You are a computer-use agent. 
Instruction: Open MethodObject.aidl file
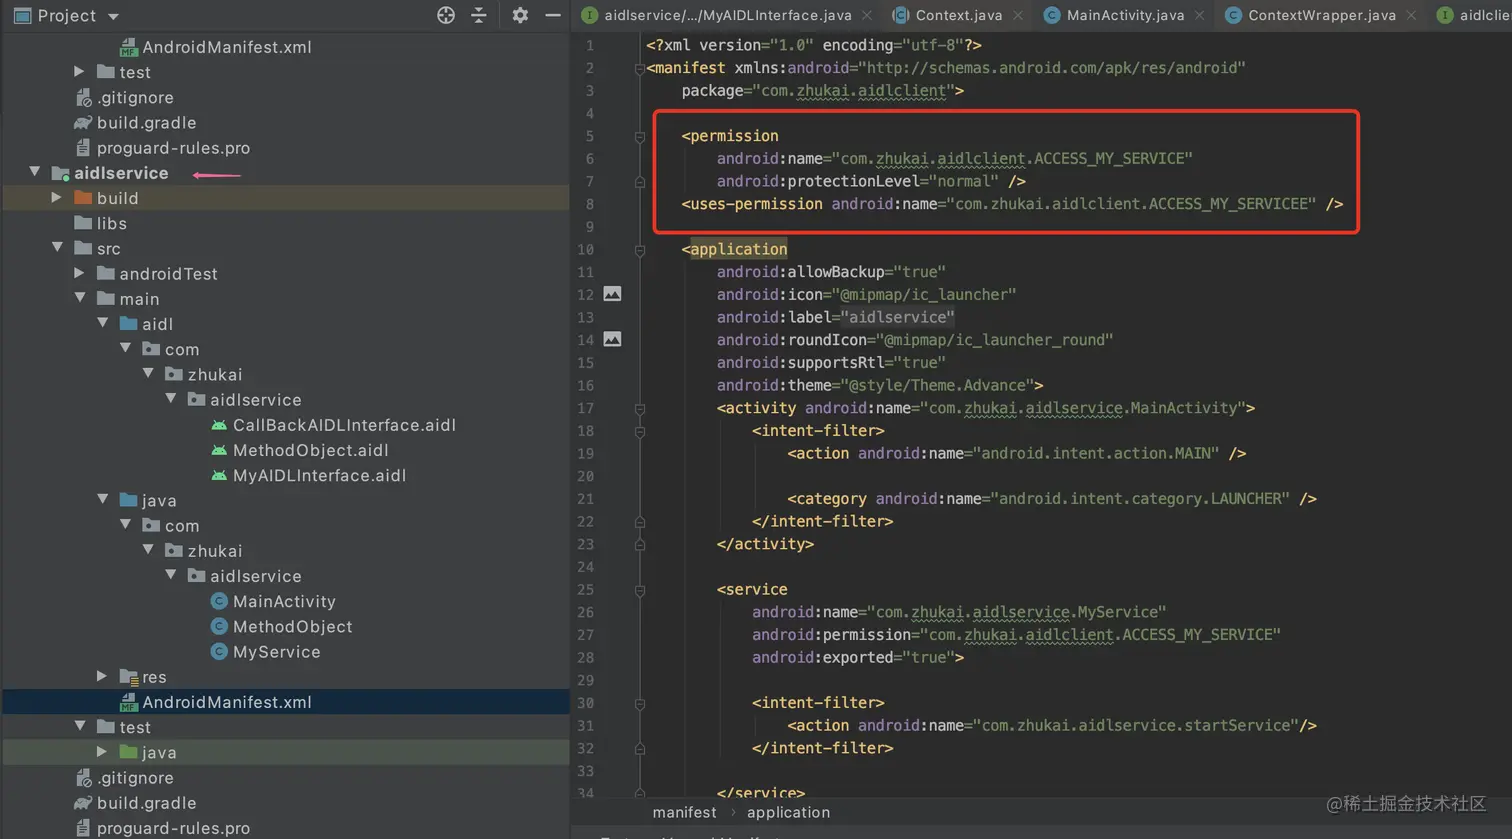(x=310, y=450)
